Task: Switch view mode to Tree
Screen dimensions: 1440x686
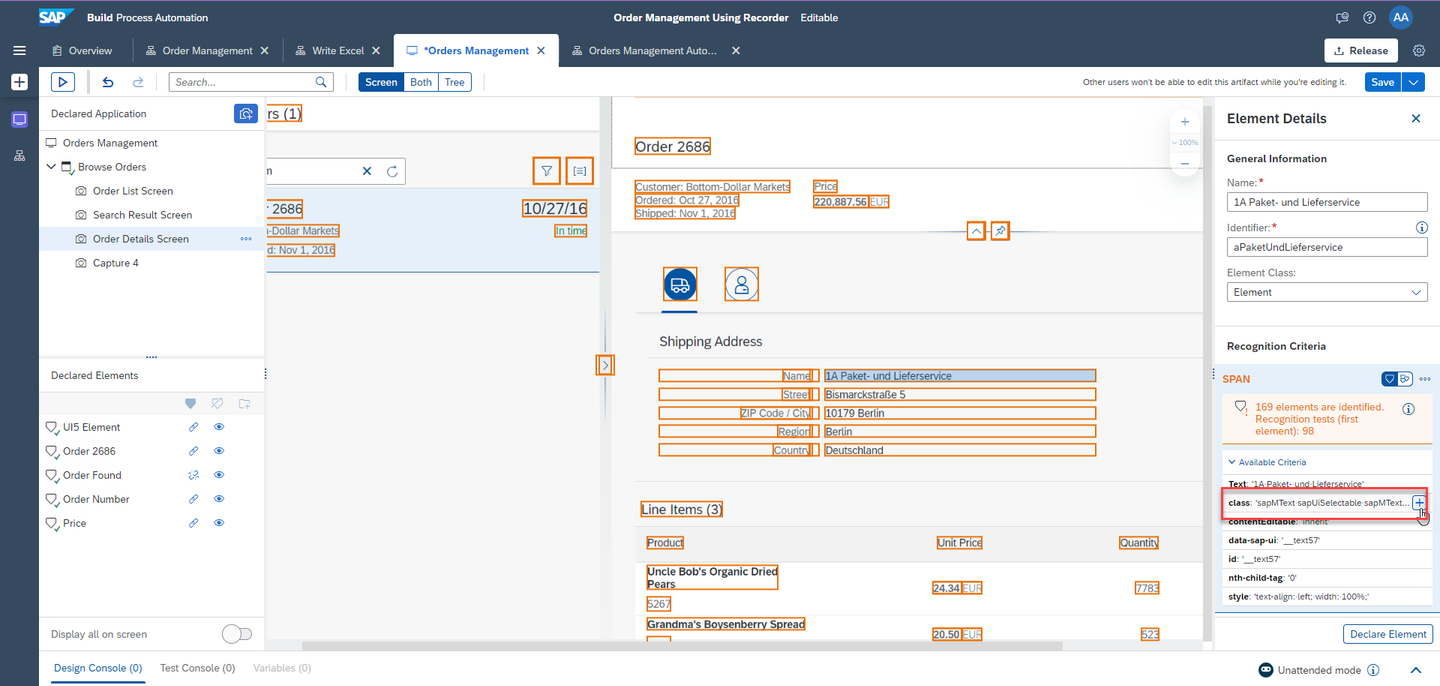Action: tap(455, 82)
